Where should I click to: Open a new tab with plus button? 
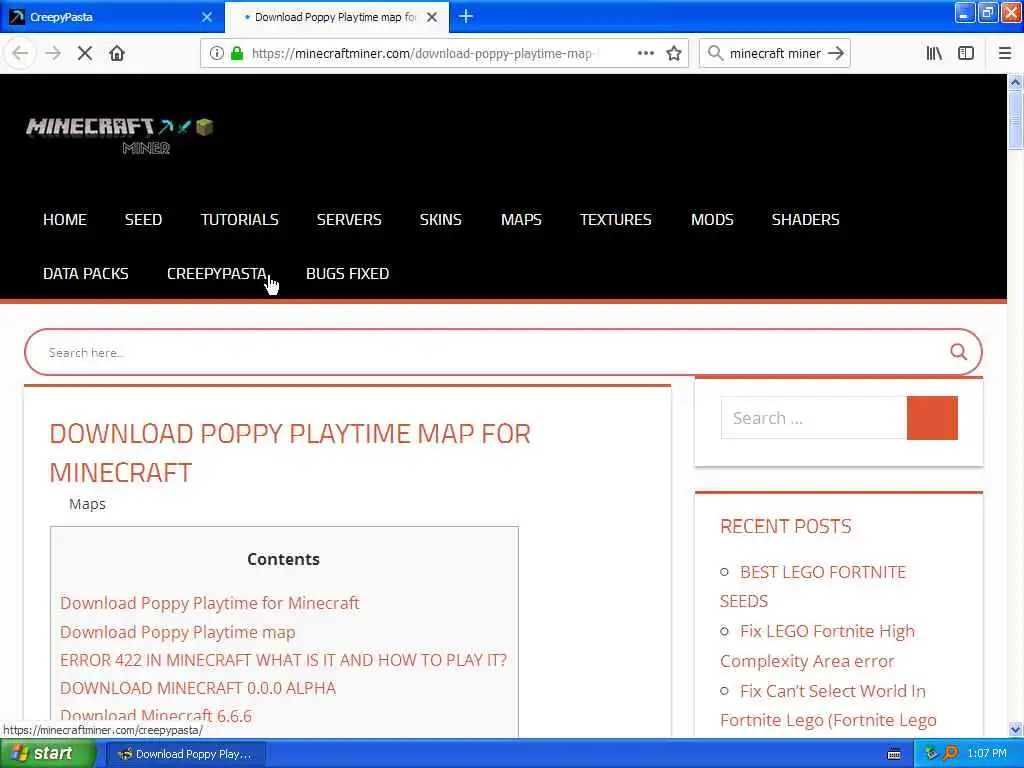[x=466, y=16]
